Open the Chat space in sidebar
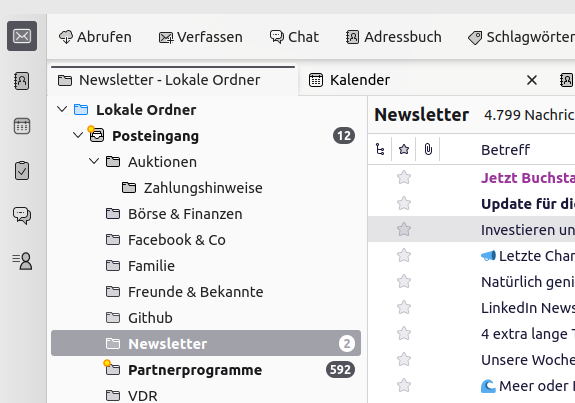The height and width of the screenshot is (403, 575). (x=22, y=216)
